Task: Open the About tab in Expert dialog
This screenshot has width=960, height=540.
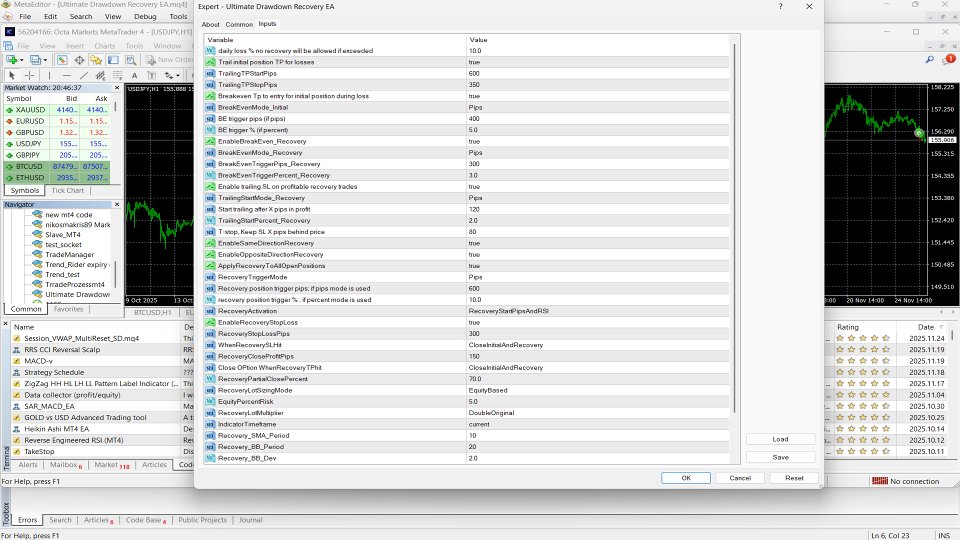Action: [210, 24]
